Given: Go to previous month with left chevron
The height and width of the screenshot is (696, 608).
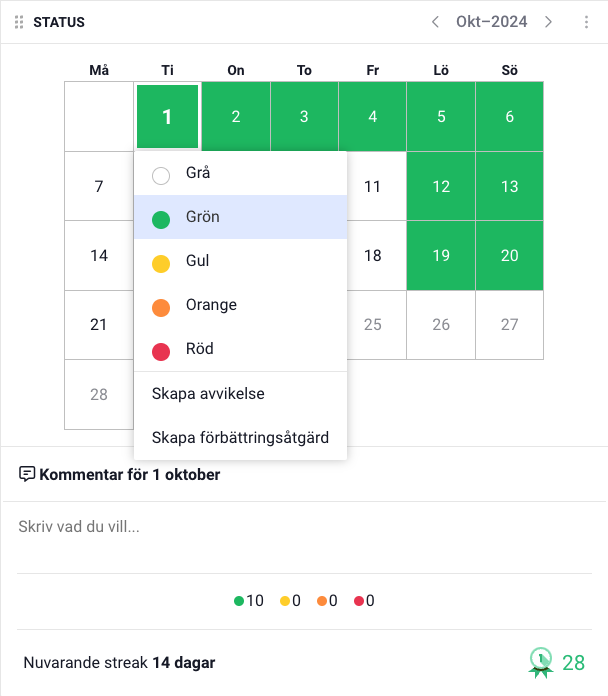Looking at the screenshot, I should coord(435,22).
